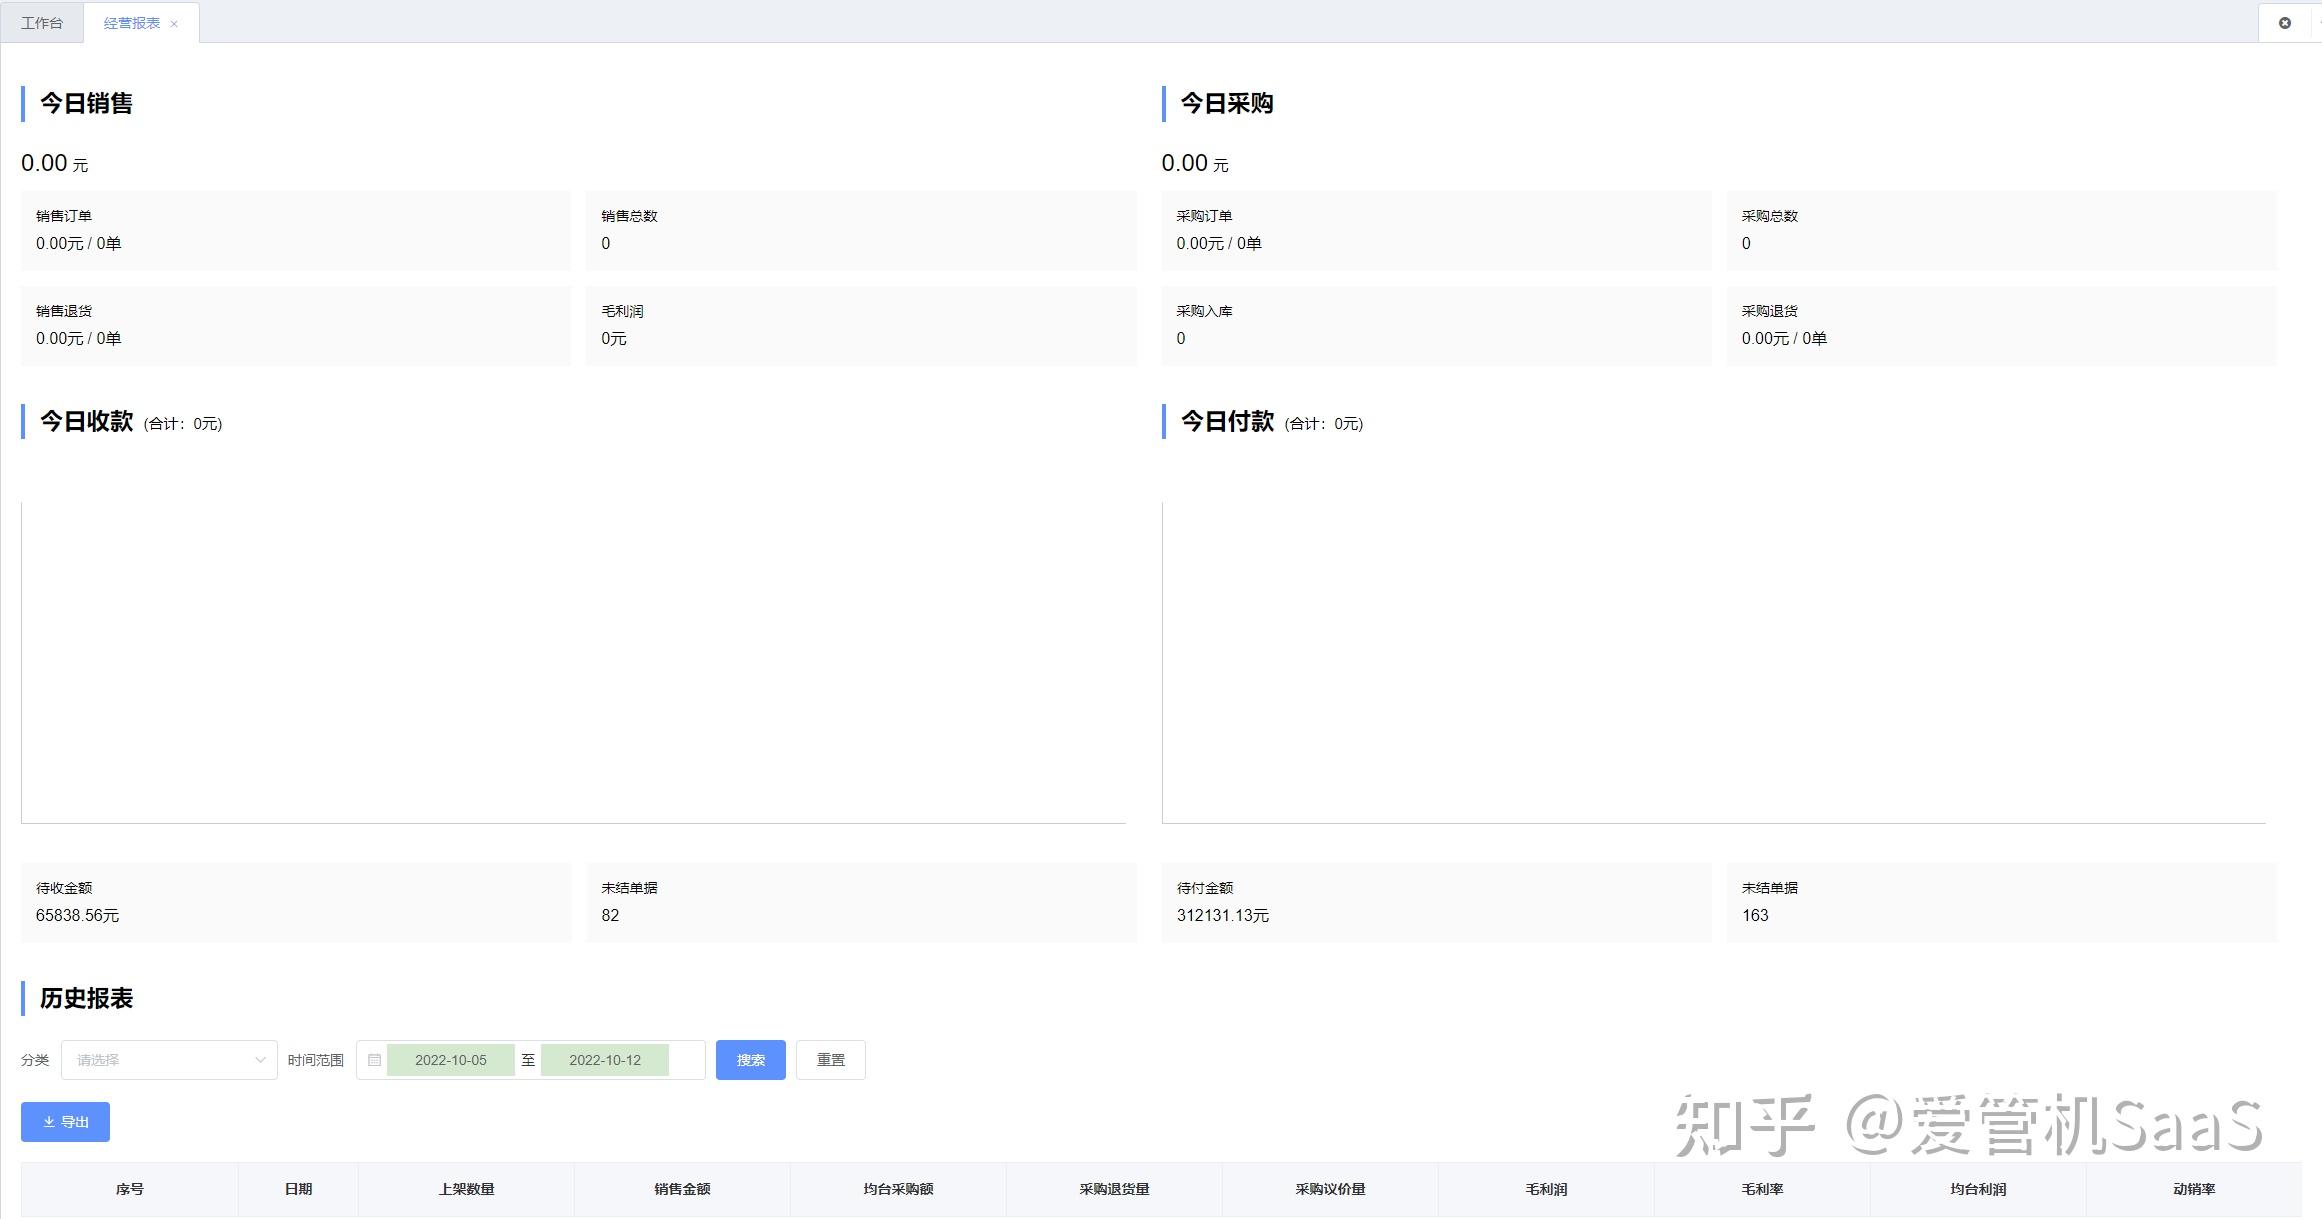Viewport: 2322px width, 1219px height.
Task: Click the 销售订单 summary card
Action: pos(296,230)
